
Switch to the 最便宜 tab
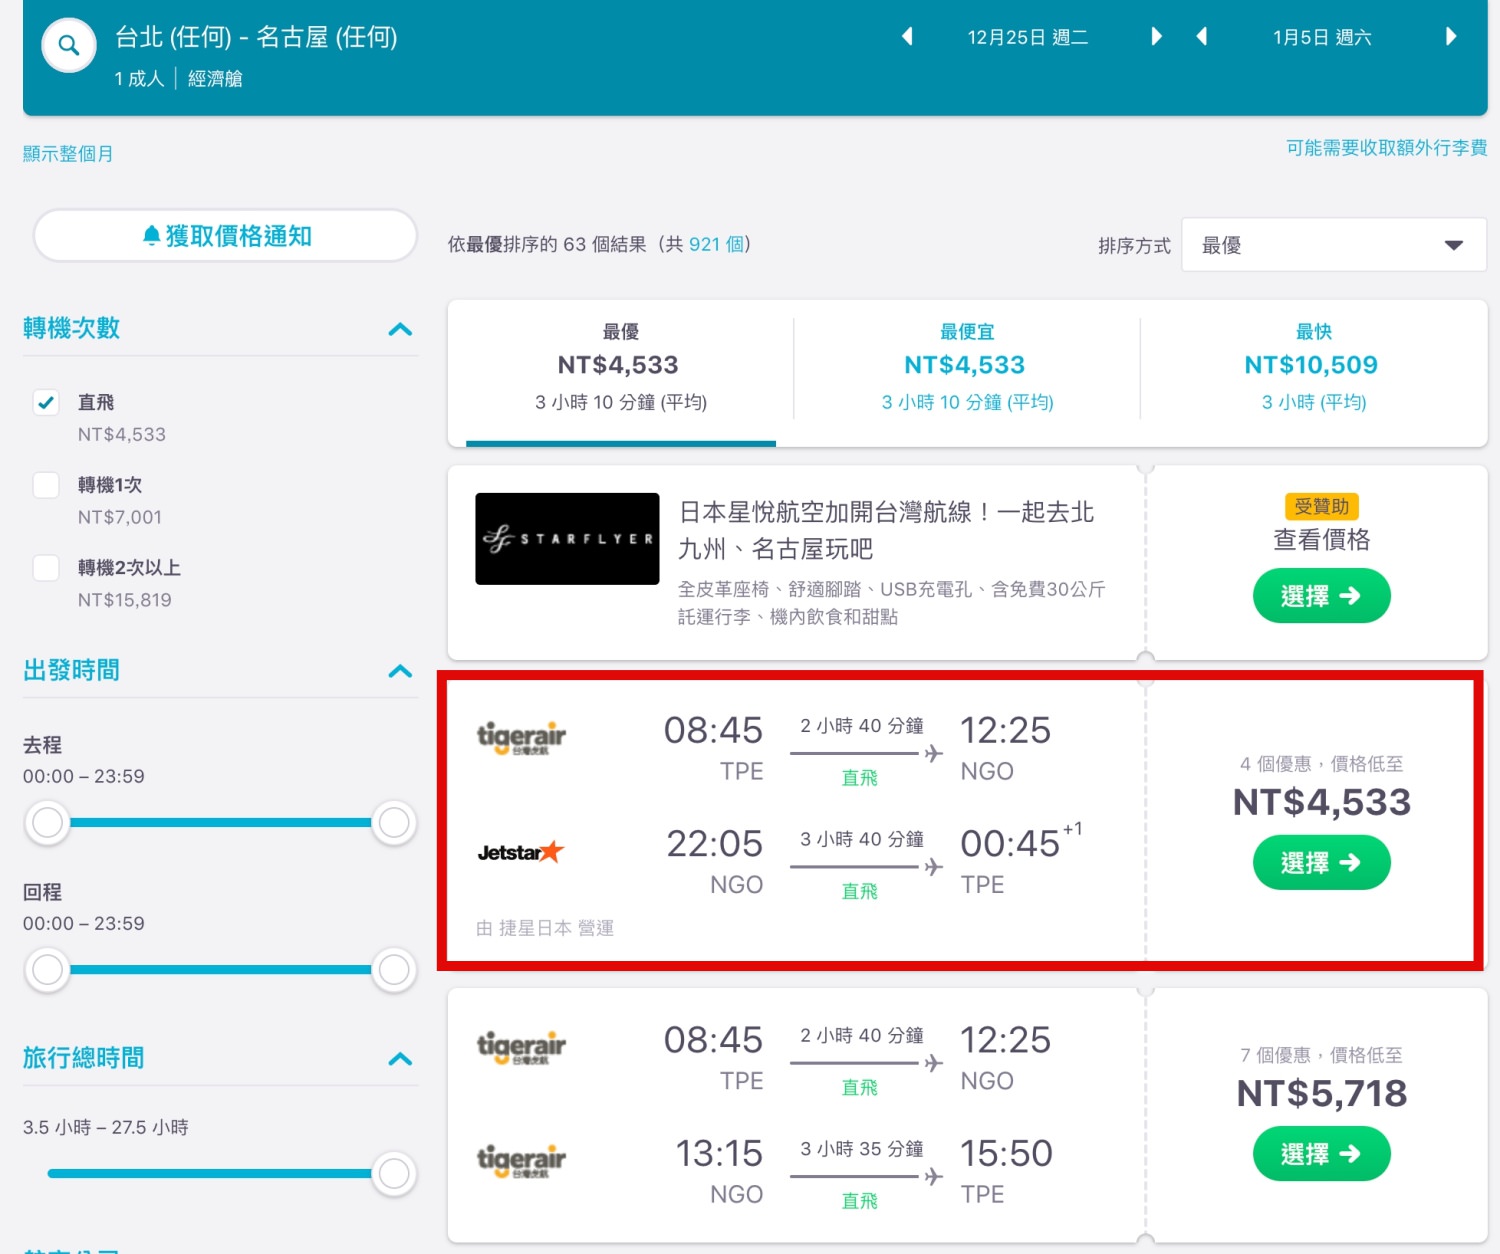(966, 367)
